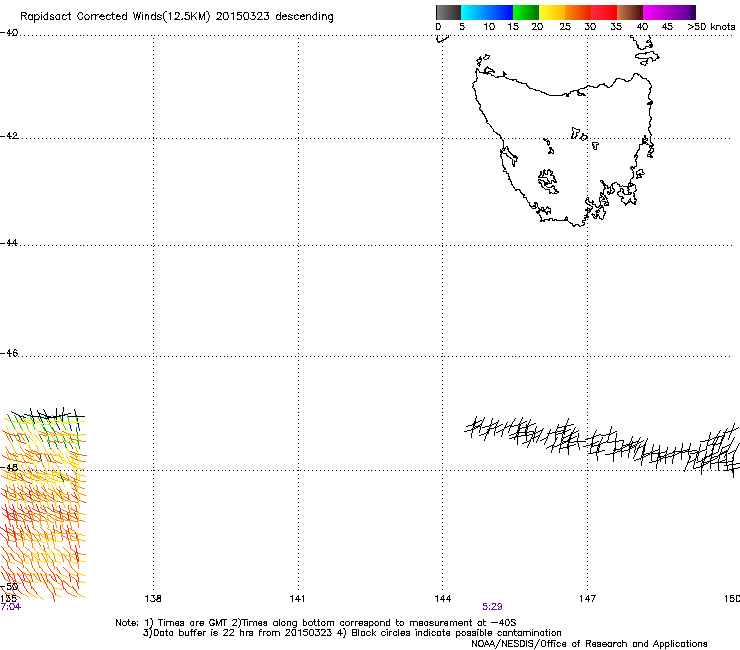Screen dimensions: 740x650
Task: Click the '40' legend scale label
Action: point(642,27)
